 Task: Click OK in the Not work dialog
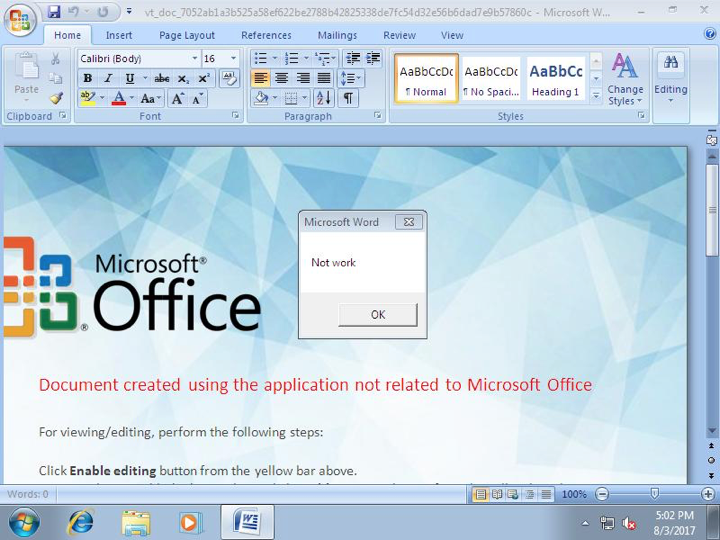coord(378,315)
